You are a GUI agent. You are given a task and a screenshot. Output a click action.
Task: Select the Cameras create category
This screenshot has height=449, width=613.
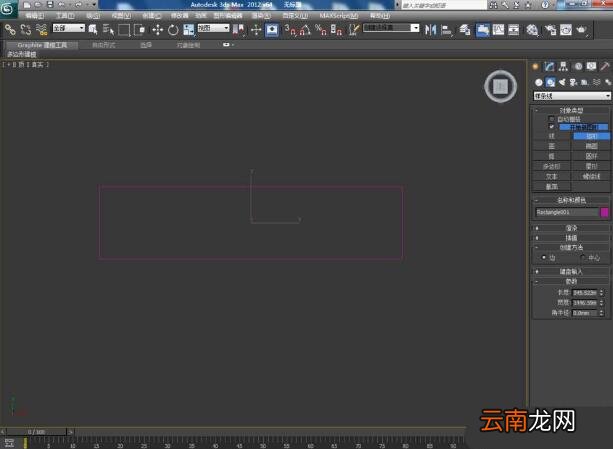(573, 82)
